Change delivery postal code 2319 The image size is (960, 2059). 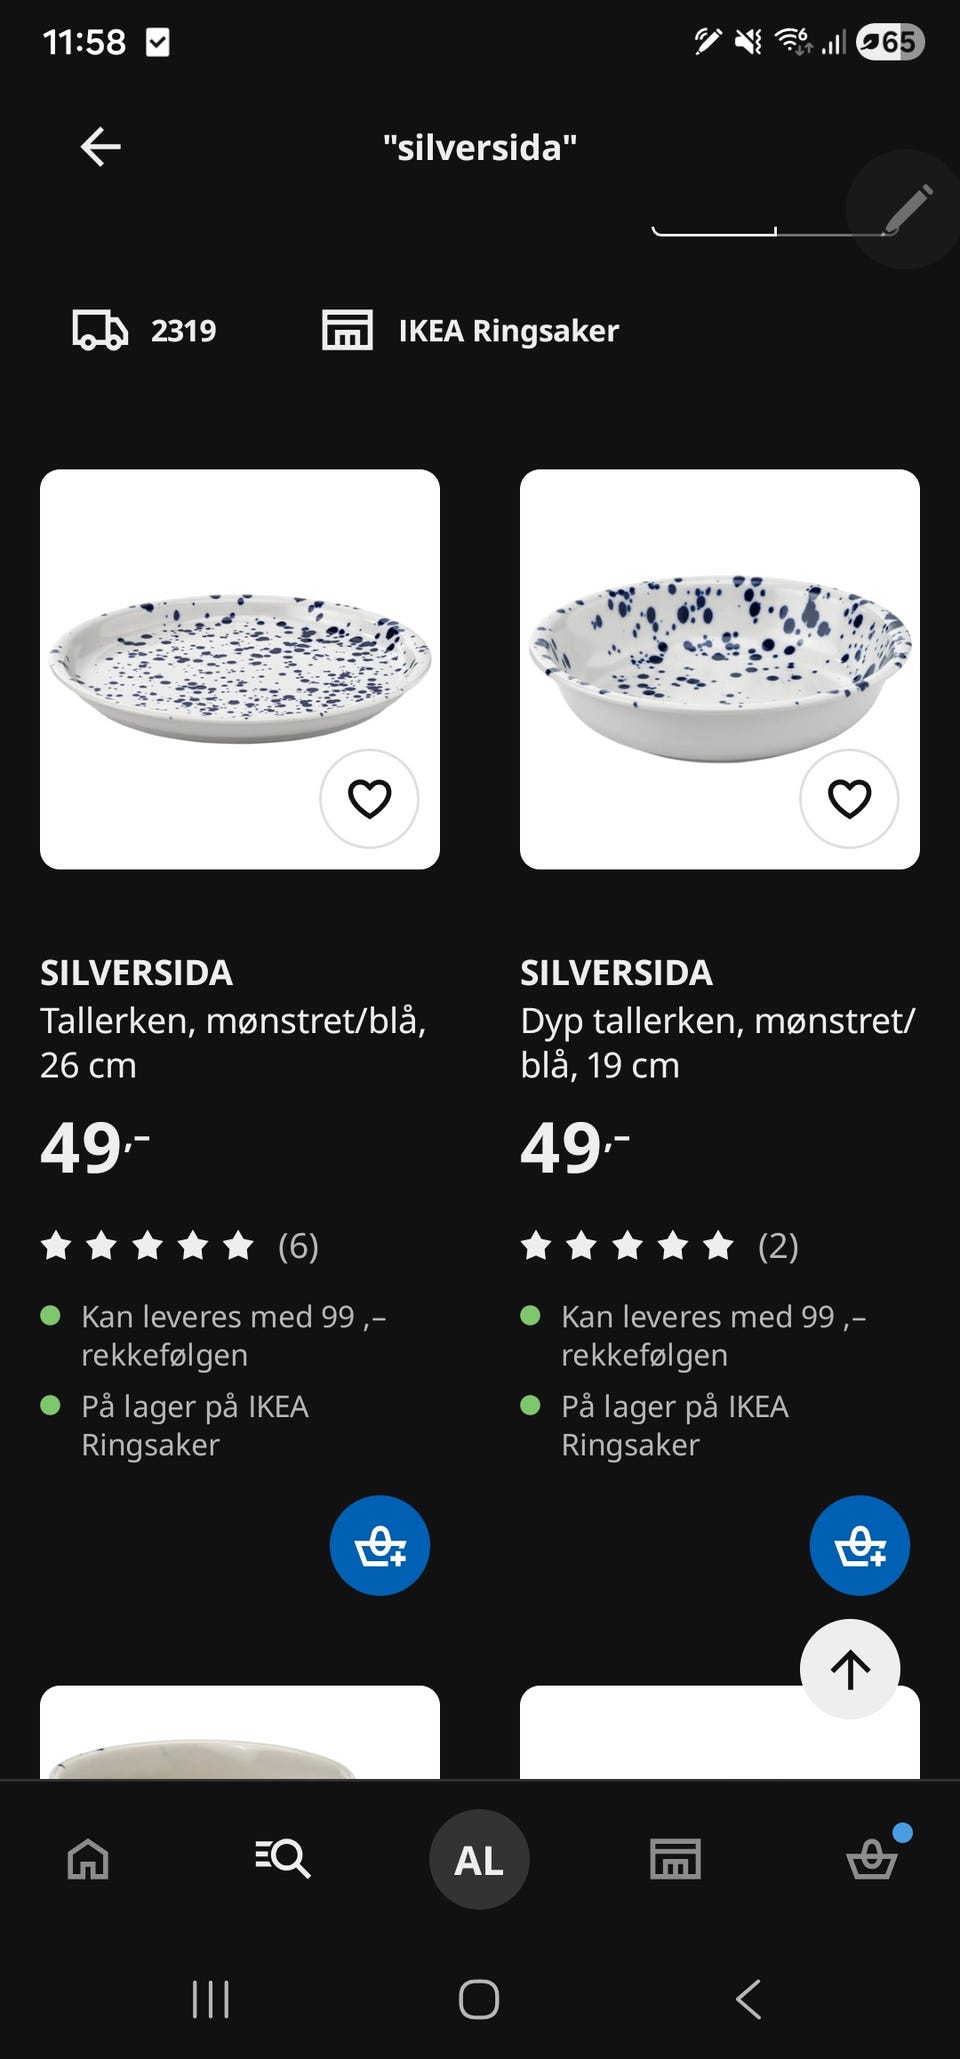click(x=146, y=330)
